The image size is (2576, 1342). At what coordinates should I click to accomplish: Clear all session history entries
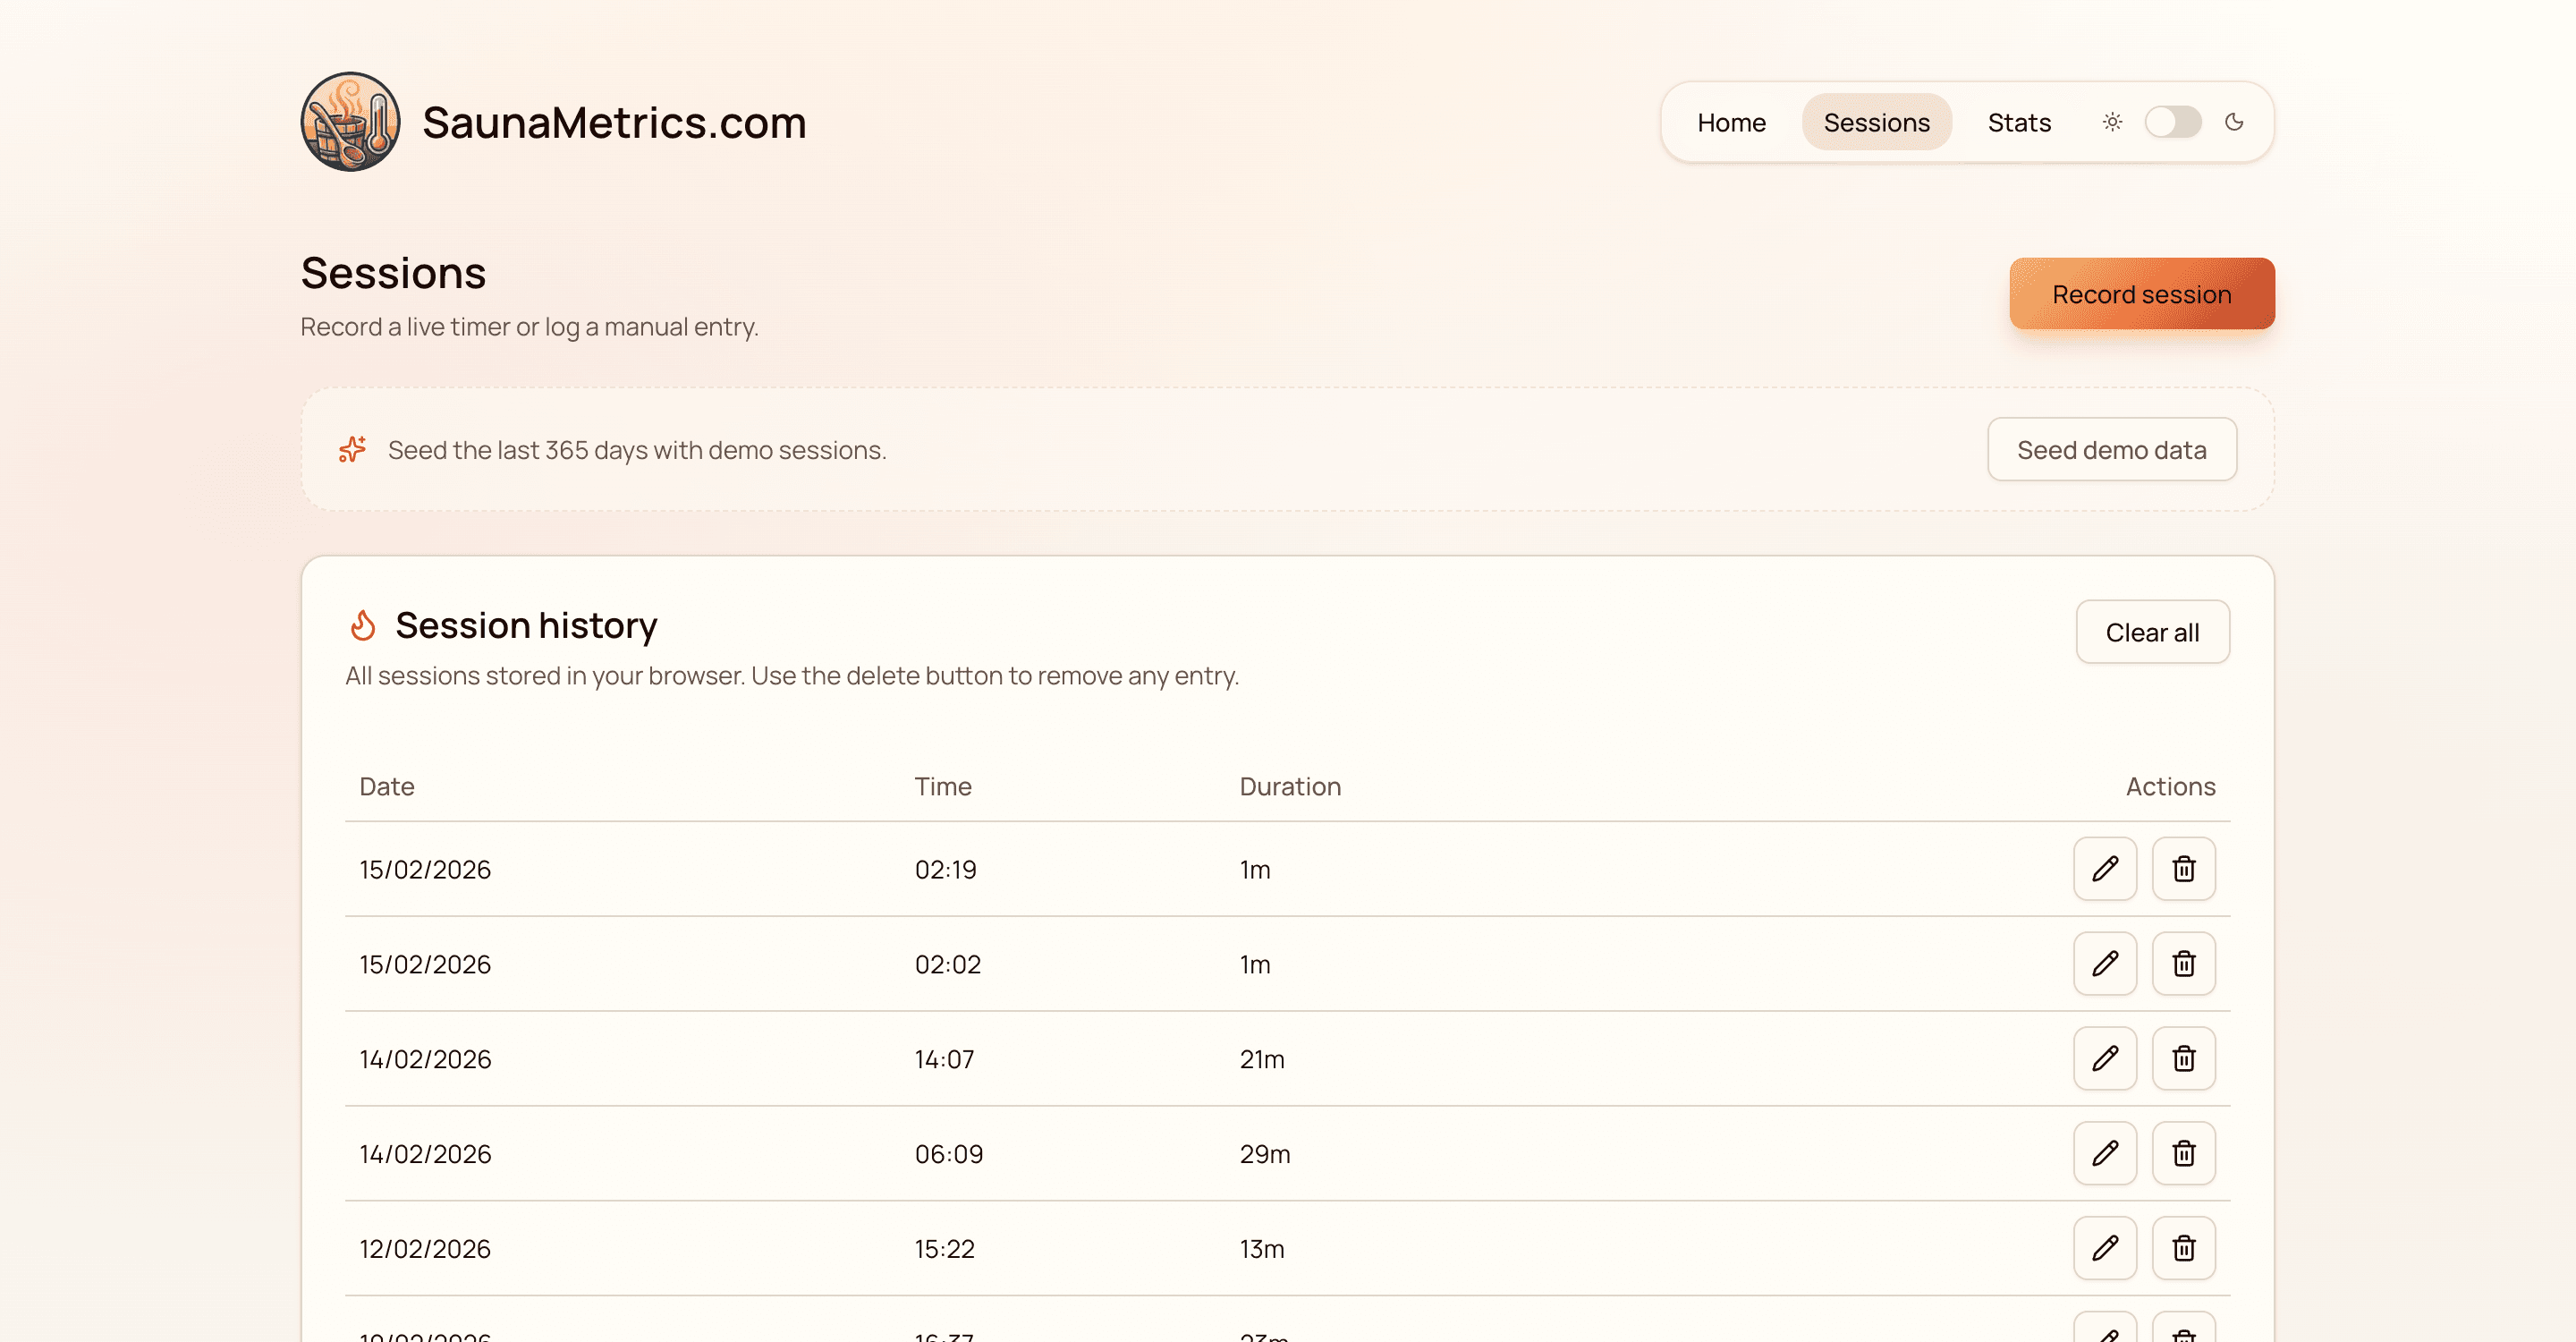pos(2153,631)
